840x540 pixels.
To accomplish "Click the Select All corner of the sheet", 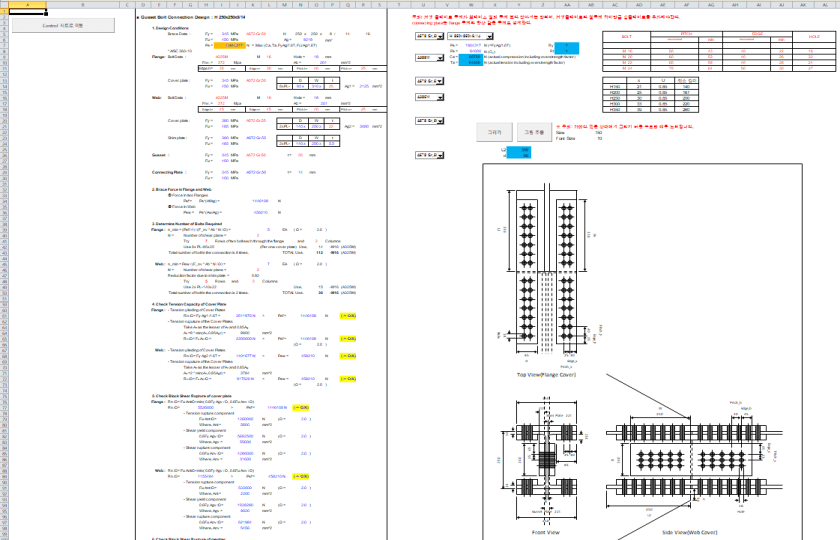I will pyautogui.click(x=3, y=3).
